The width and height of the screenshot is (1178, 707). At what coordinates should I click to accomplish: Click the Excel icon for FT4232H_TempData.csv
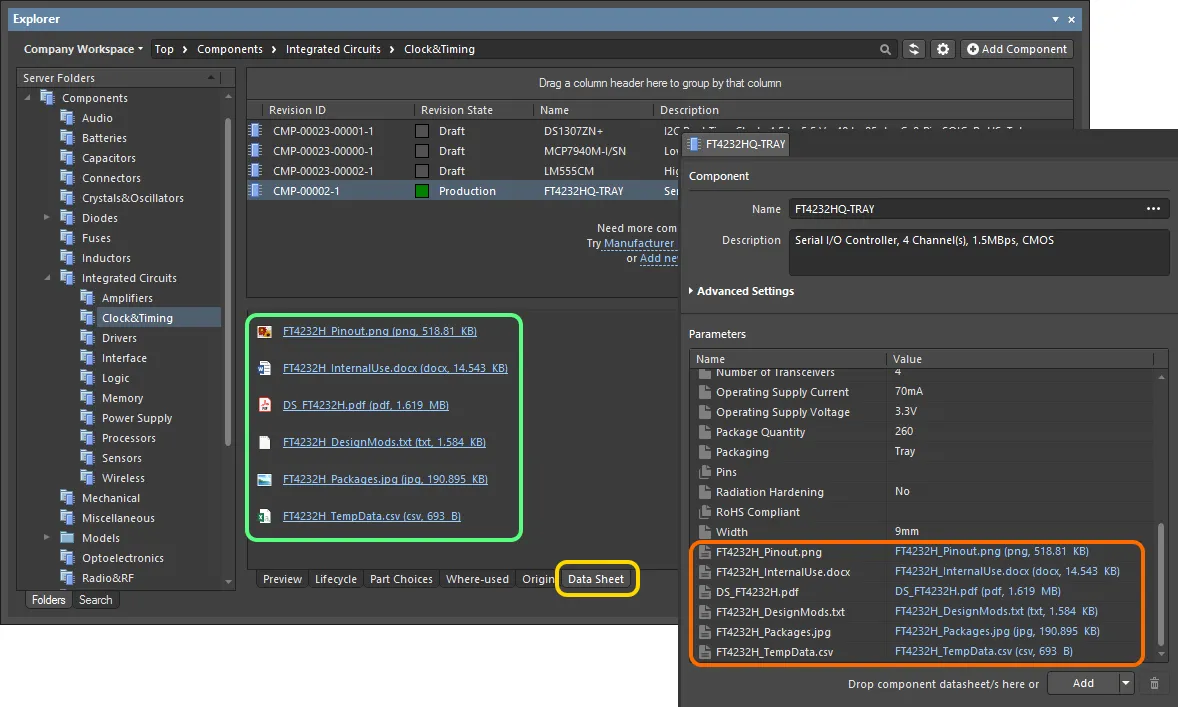click(265, 516)
